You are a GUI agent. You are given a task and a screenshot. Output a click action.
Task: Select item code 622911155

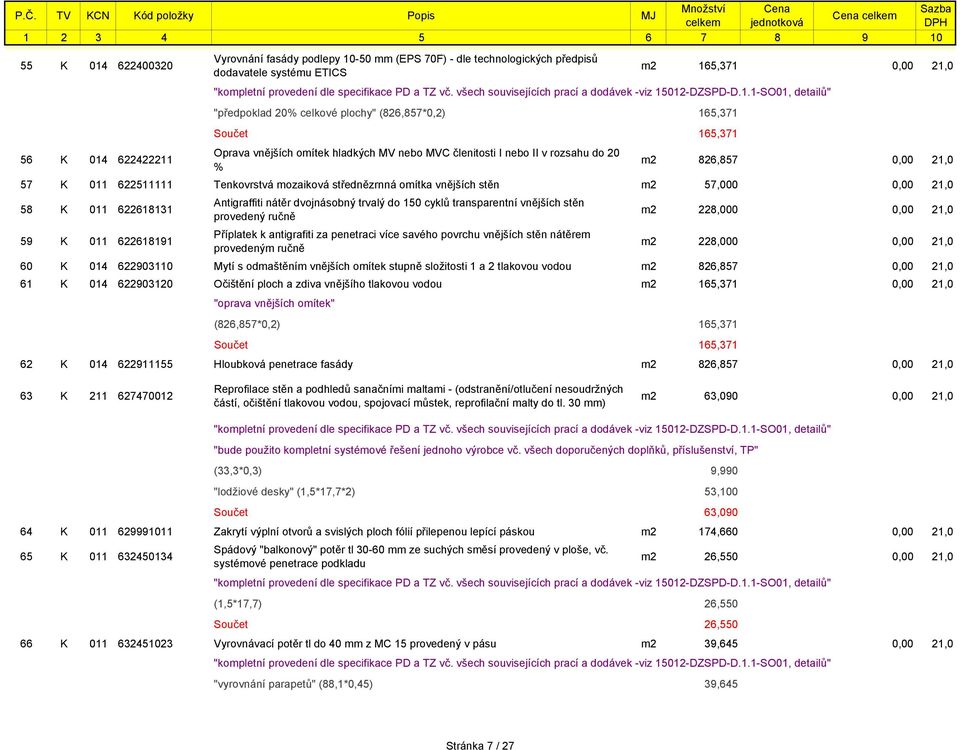(145, 364)
